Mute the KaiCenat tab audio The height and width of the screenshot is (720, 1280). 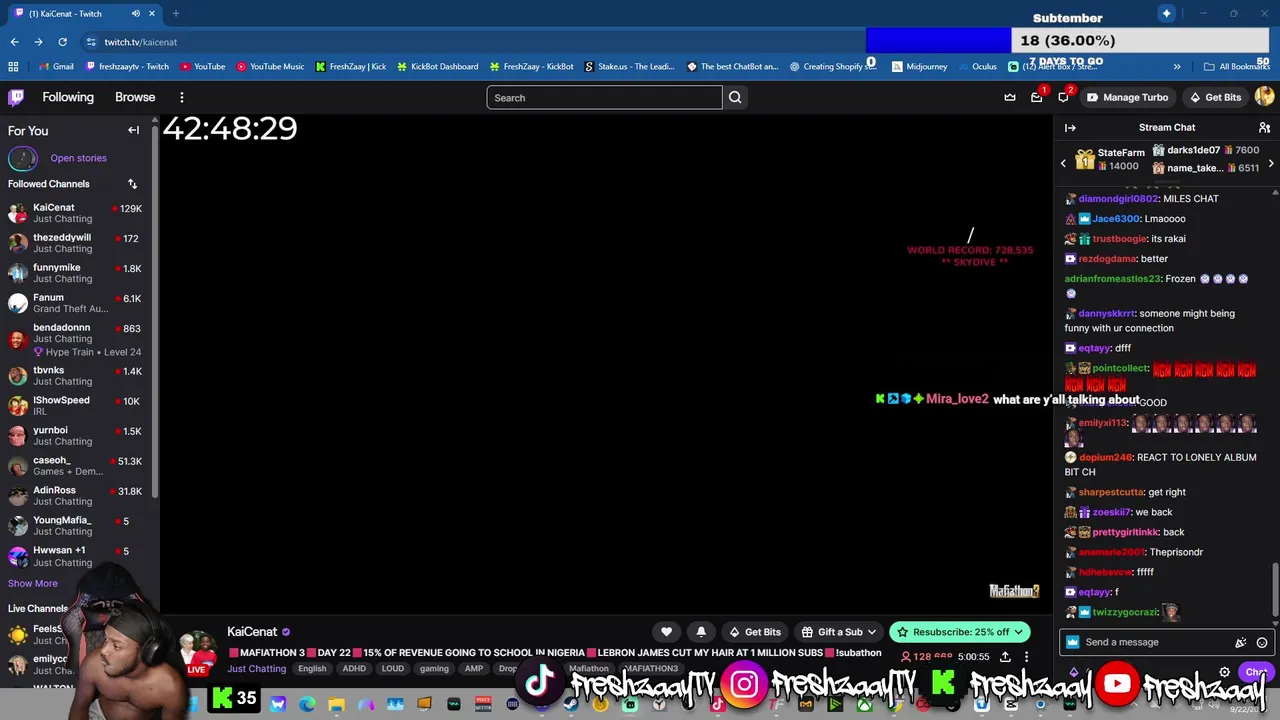136,14
